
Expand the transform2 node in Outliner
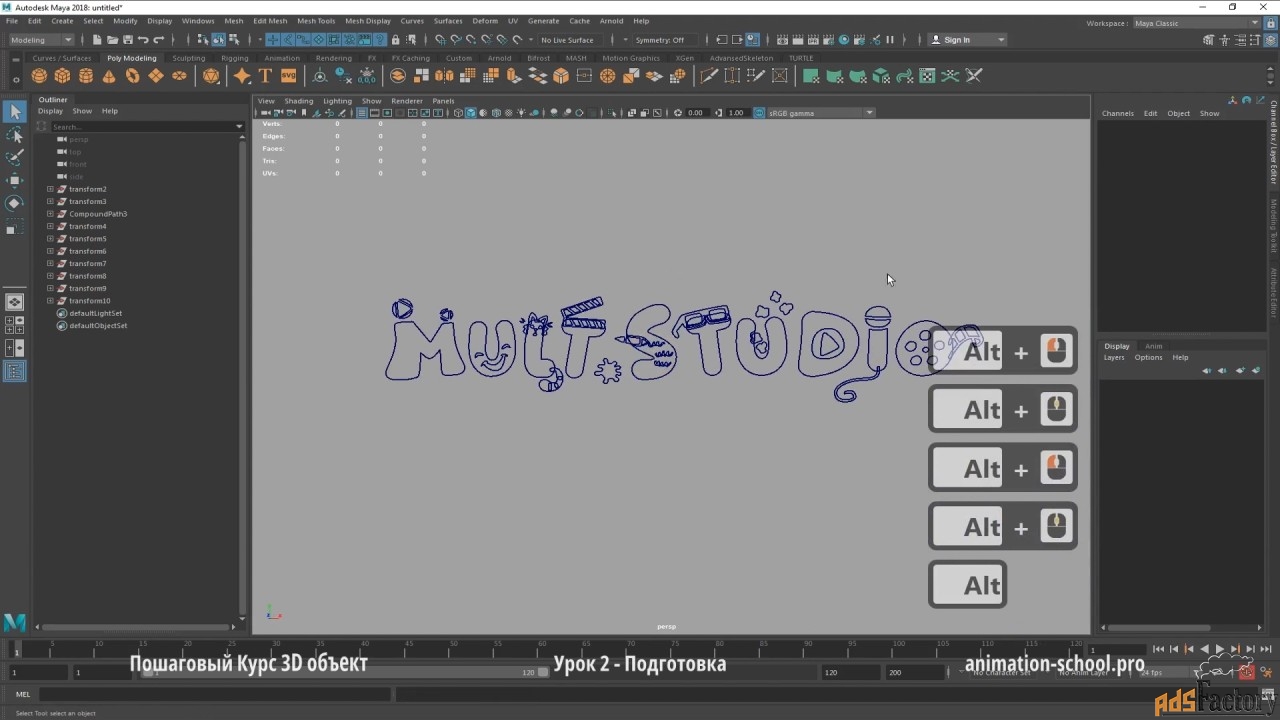coord(50,189)
